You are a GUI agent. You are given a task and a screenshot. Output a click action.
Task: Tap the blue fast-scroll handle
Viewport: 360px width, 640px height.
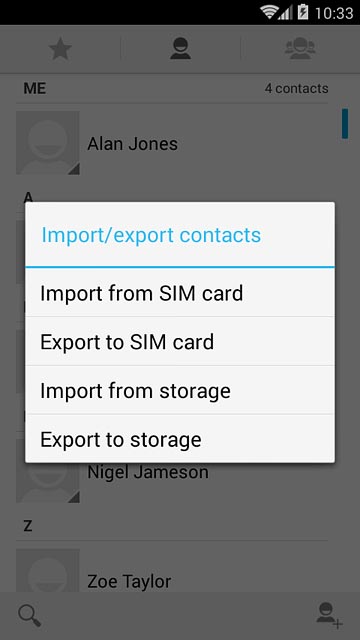coord(345,124)
